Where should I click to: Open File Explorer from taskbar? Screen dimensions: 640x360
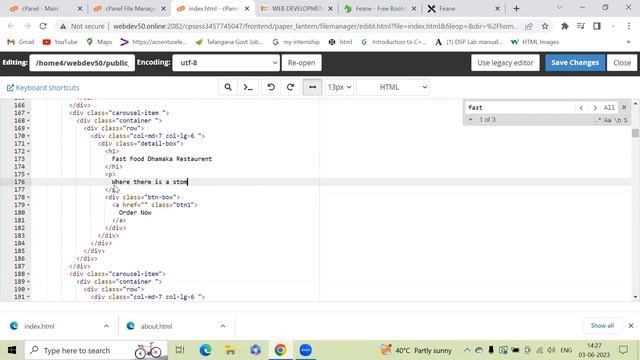tap(230, 350)
